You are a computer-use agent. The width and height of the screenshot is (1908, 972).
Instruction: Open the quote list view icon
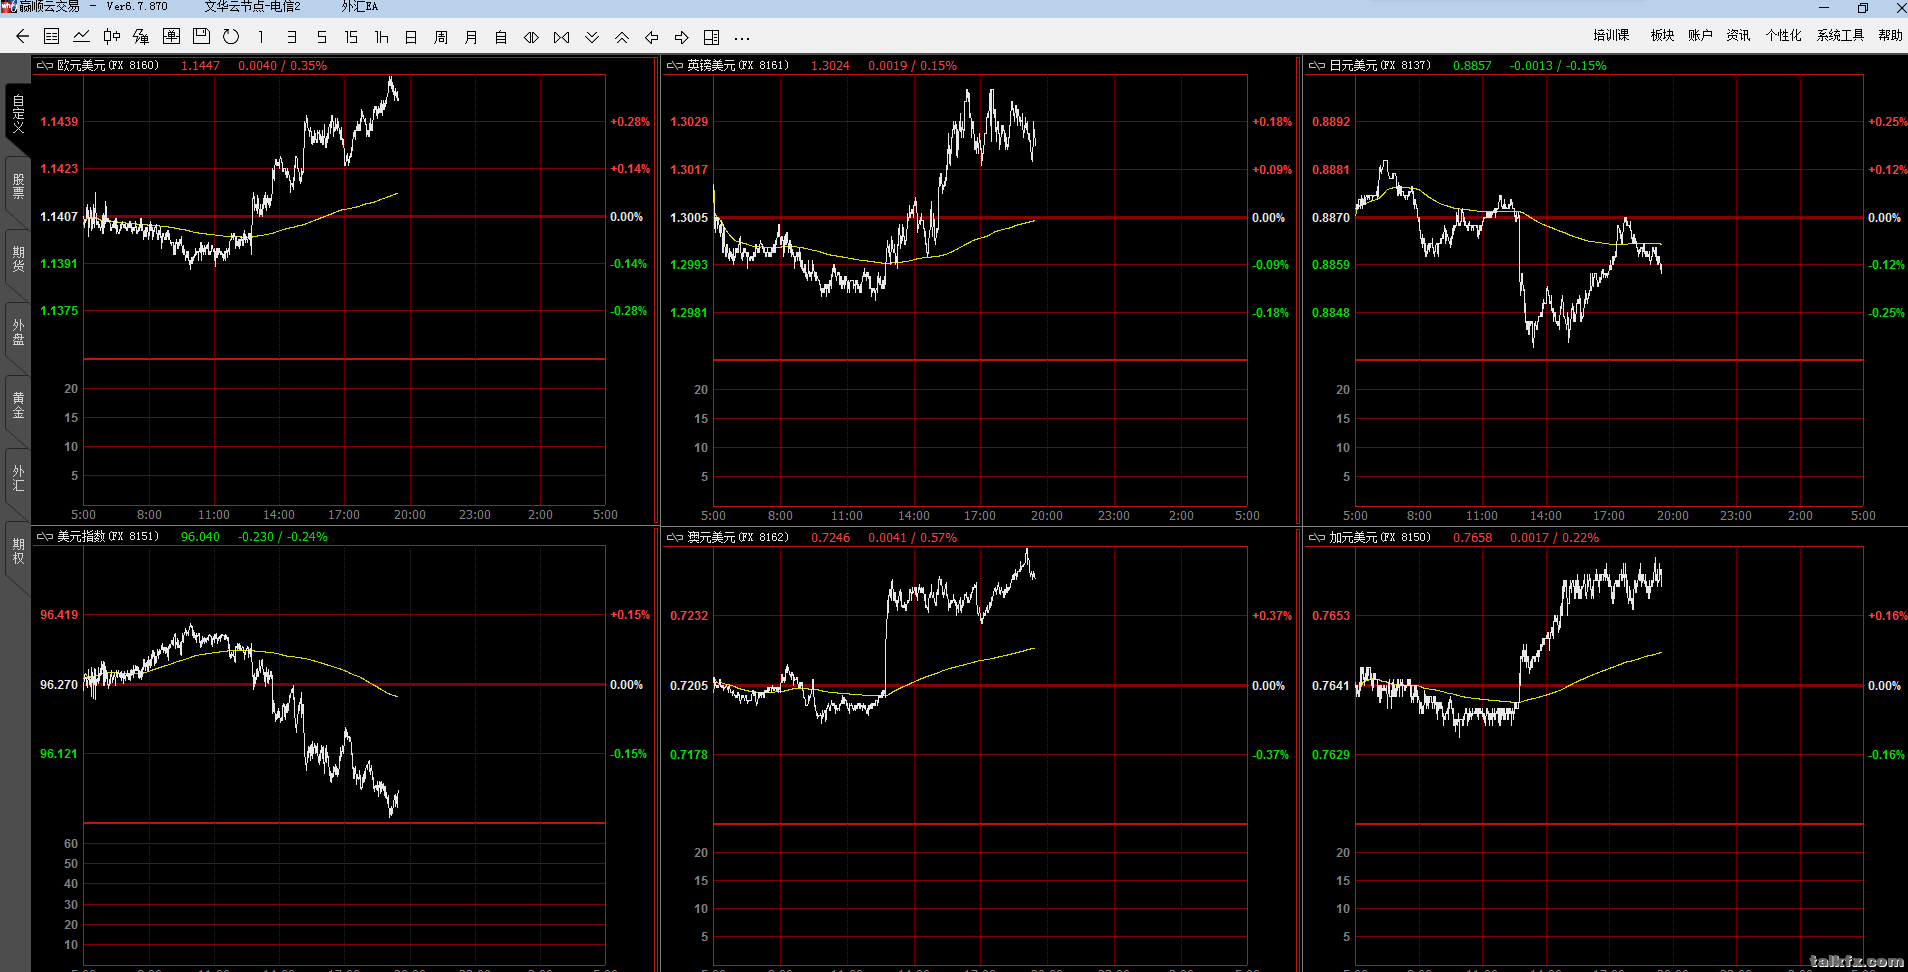pyautogui.click(x=52, y=37)
